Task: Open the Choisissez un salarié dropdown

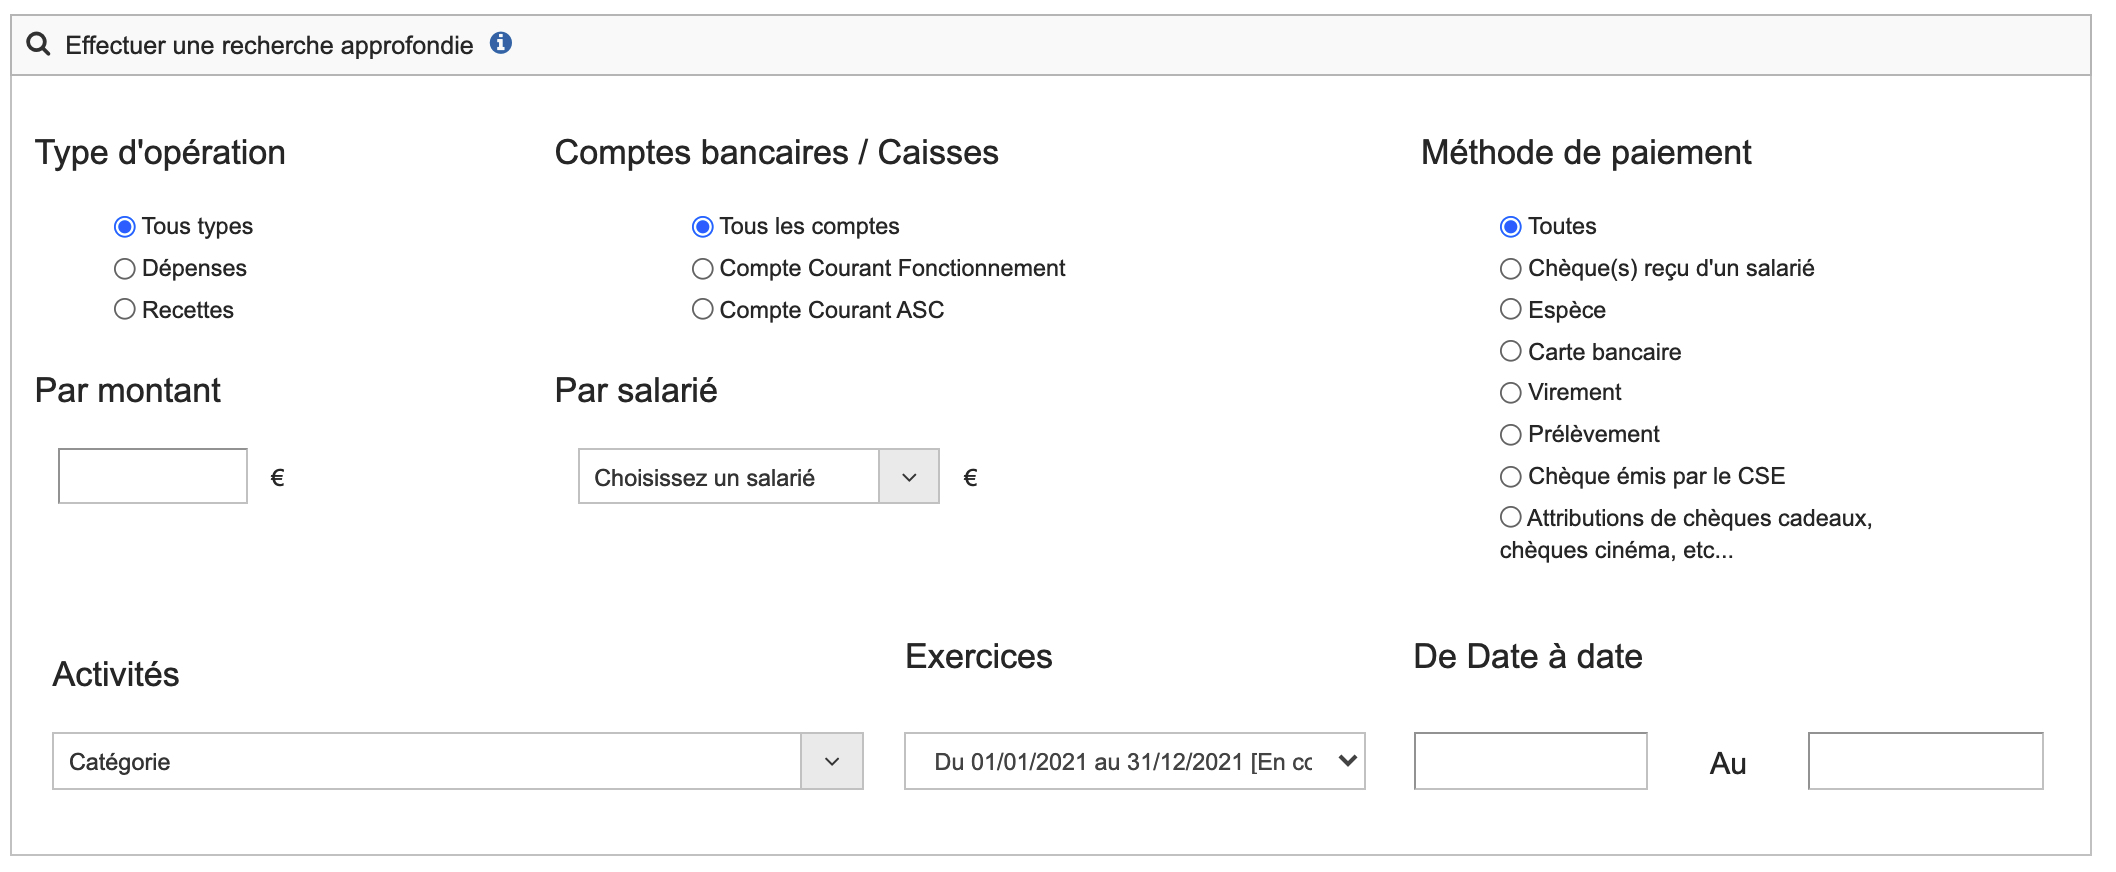Action: (x=758, y=477)
